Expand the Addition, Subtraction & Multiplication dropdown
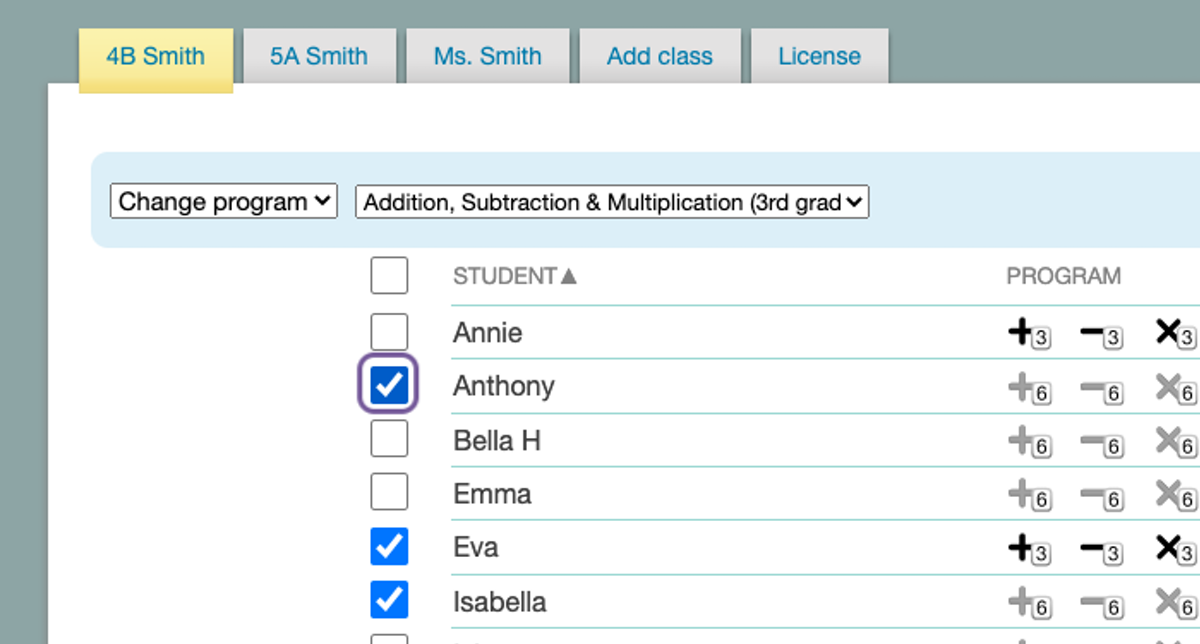1200x644 pixels. pos(612,203)
